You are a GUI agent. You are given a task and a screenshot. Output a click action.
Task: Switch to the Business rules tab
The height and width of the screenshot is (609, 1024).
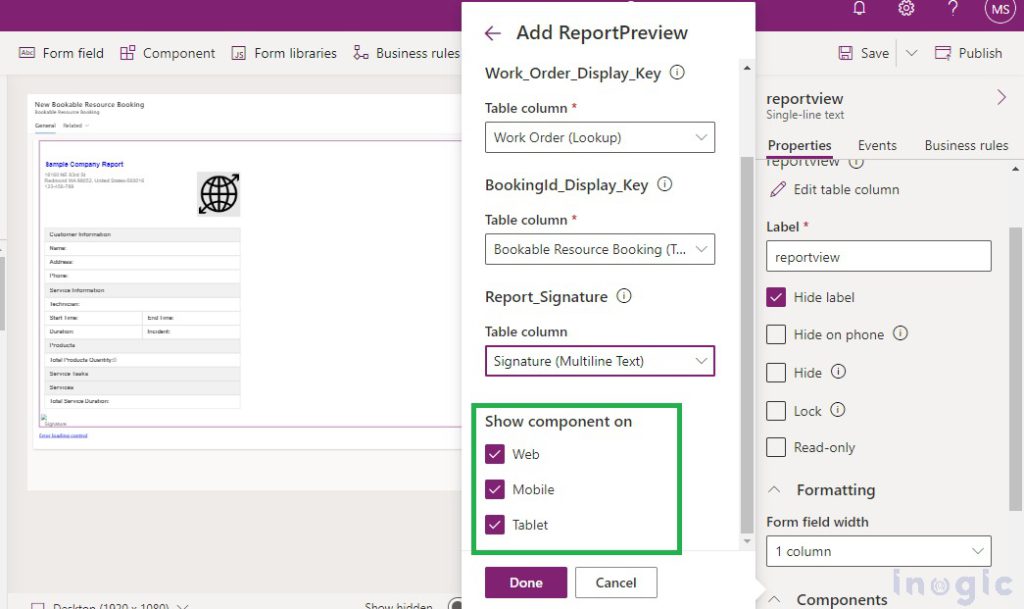click(x=965, y=145)
